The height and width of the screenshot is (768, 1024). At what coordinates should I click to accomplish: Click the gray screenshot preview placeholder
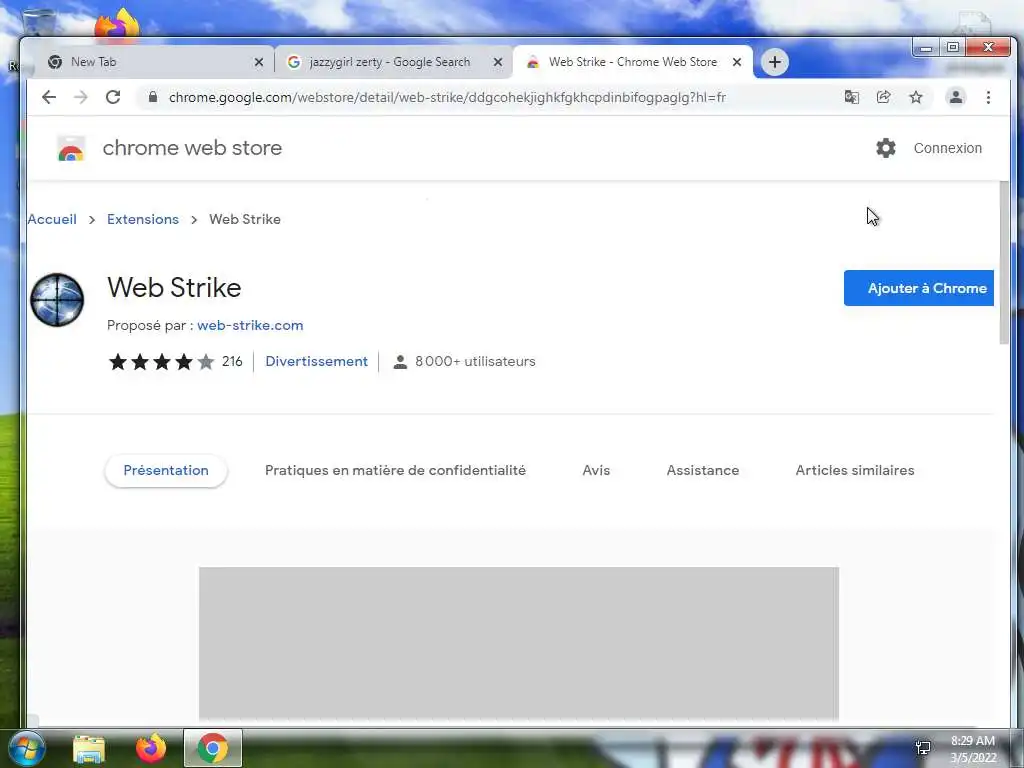click(x=519, y=643)
